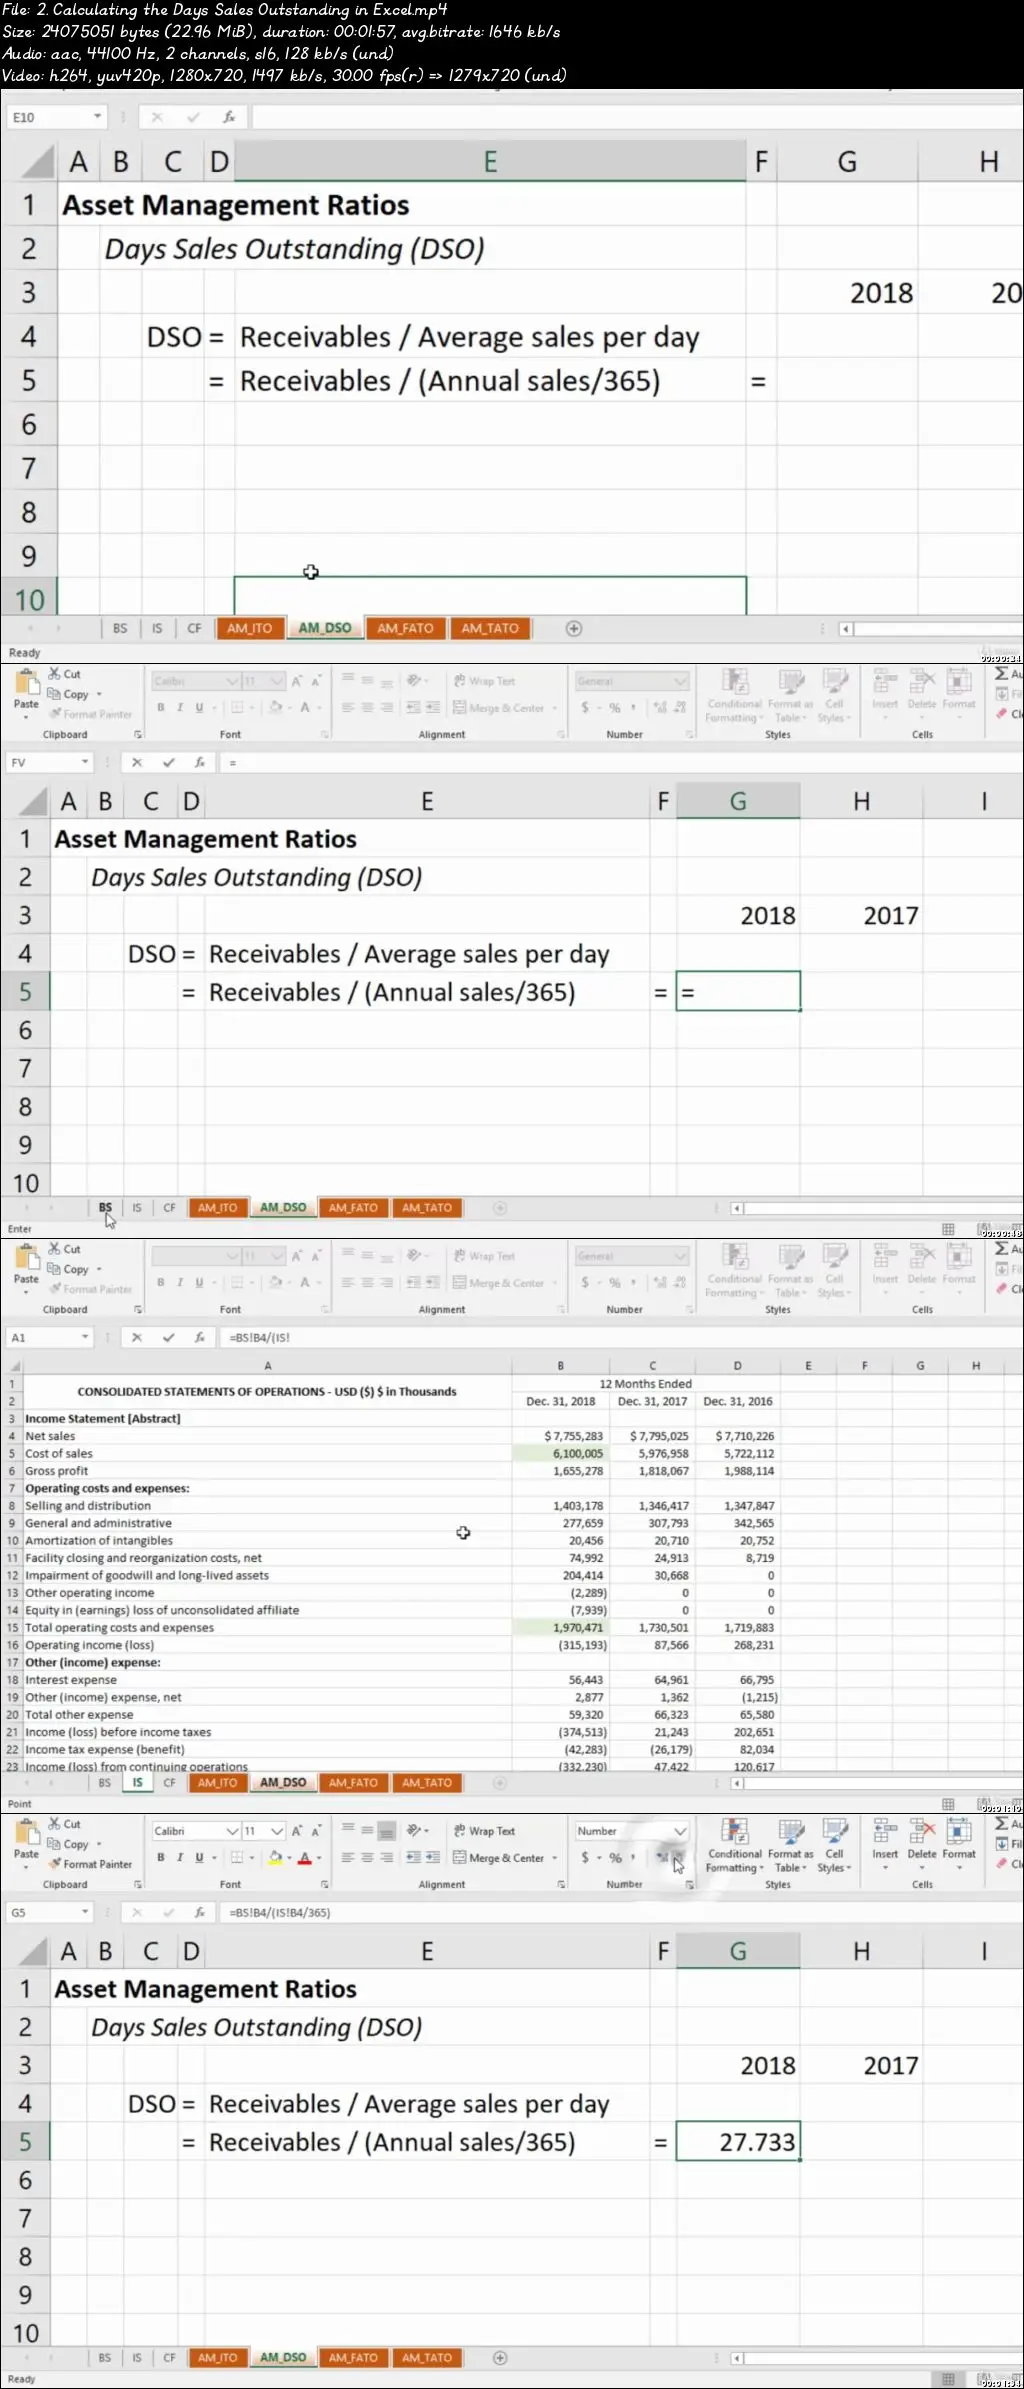Image resolution: width=1024 pixels, height=2389 pixels.
Task: Click Insert Function fx beside the =BS!B4/(IS! formula
Action: tap(199, 1337)
